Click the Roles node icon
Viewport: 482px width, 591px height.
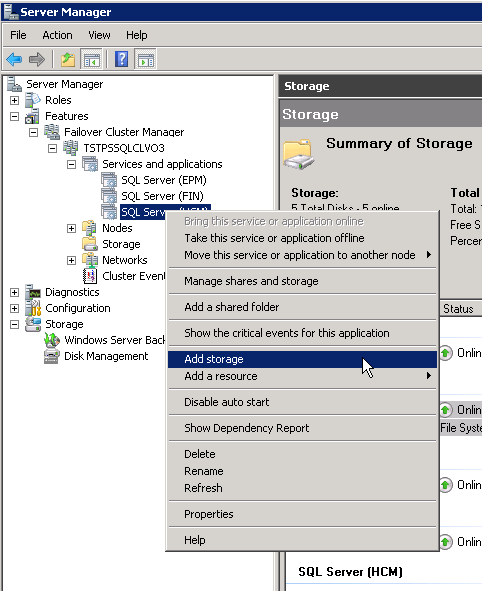click(32, 100)
